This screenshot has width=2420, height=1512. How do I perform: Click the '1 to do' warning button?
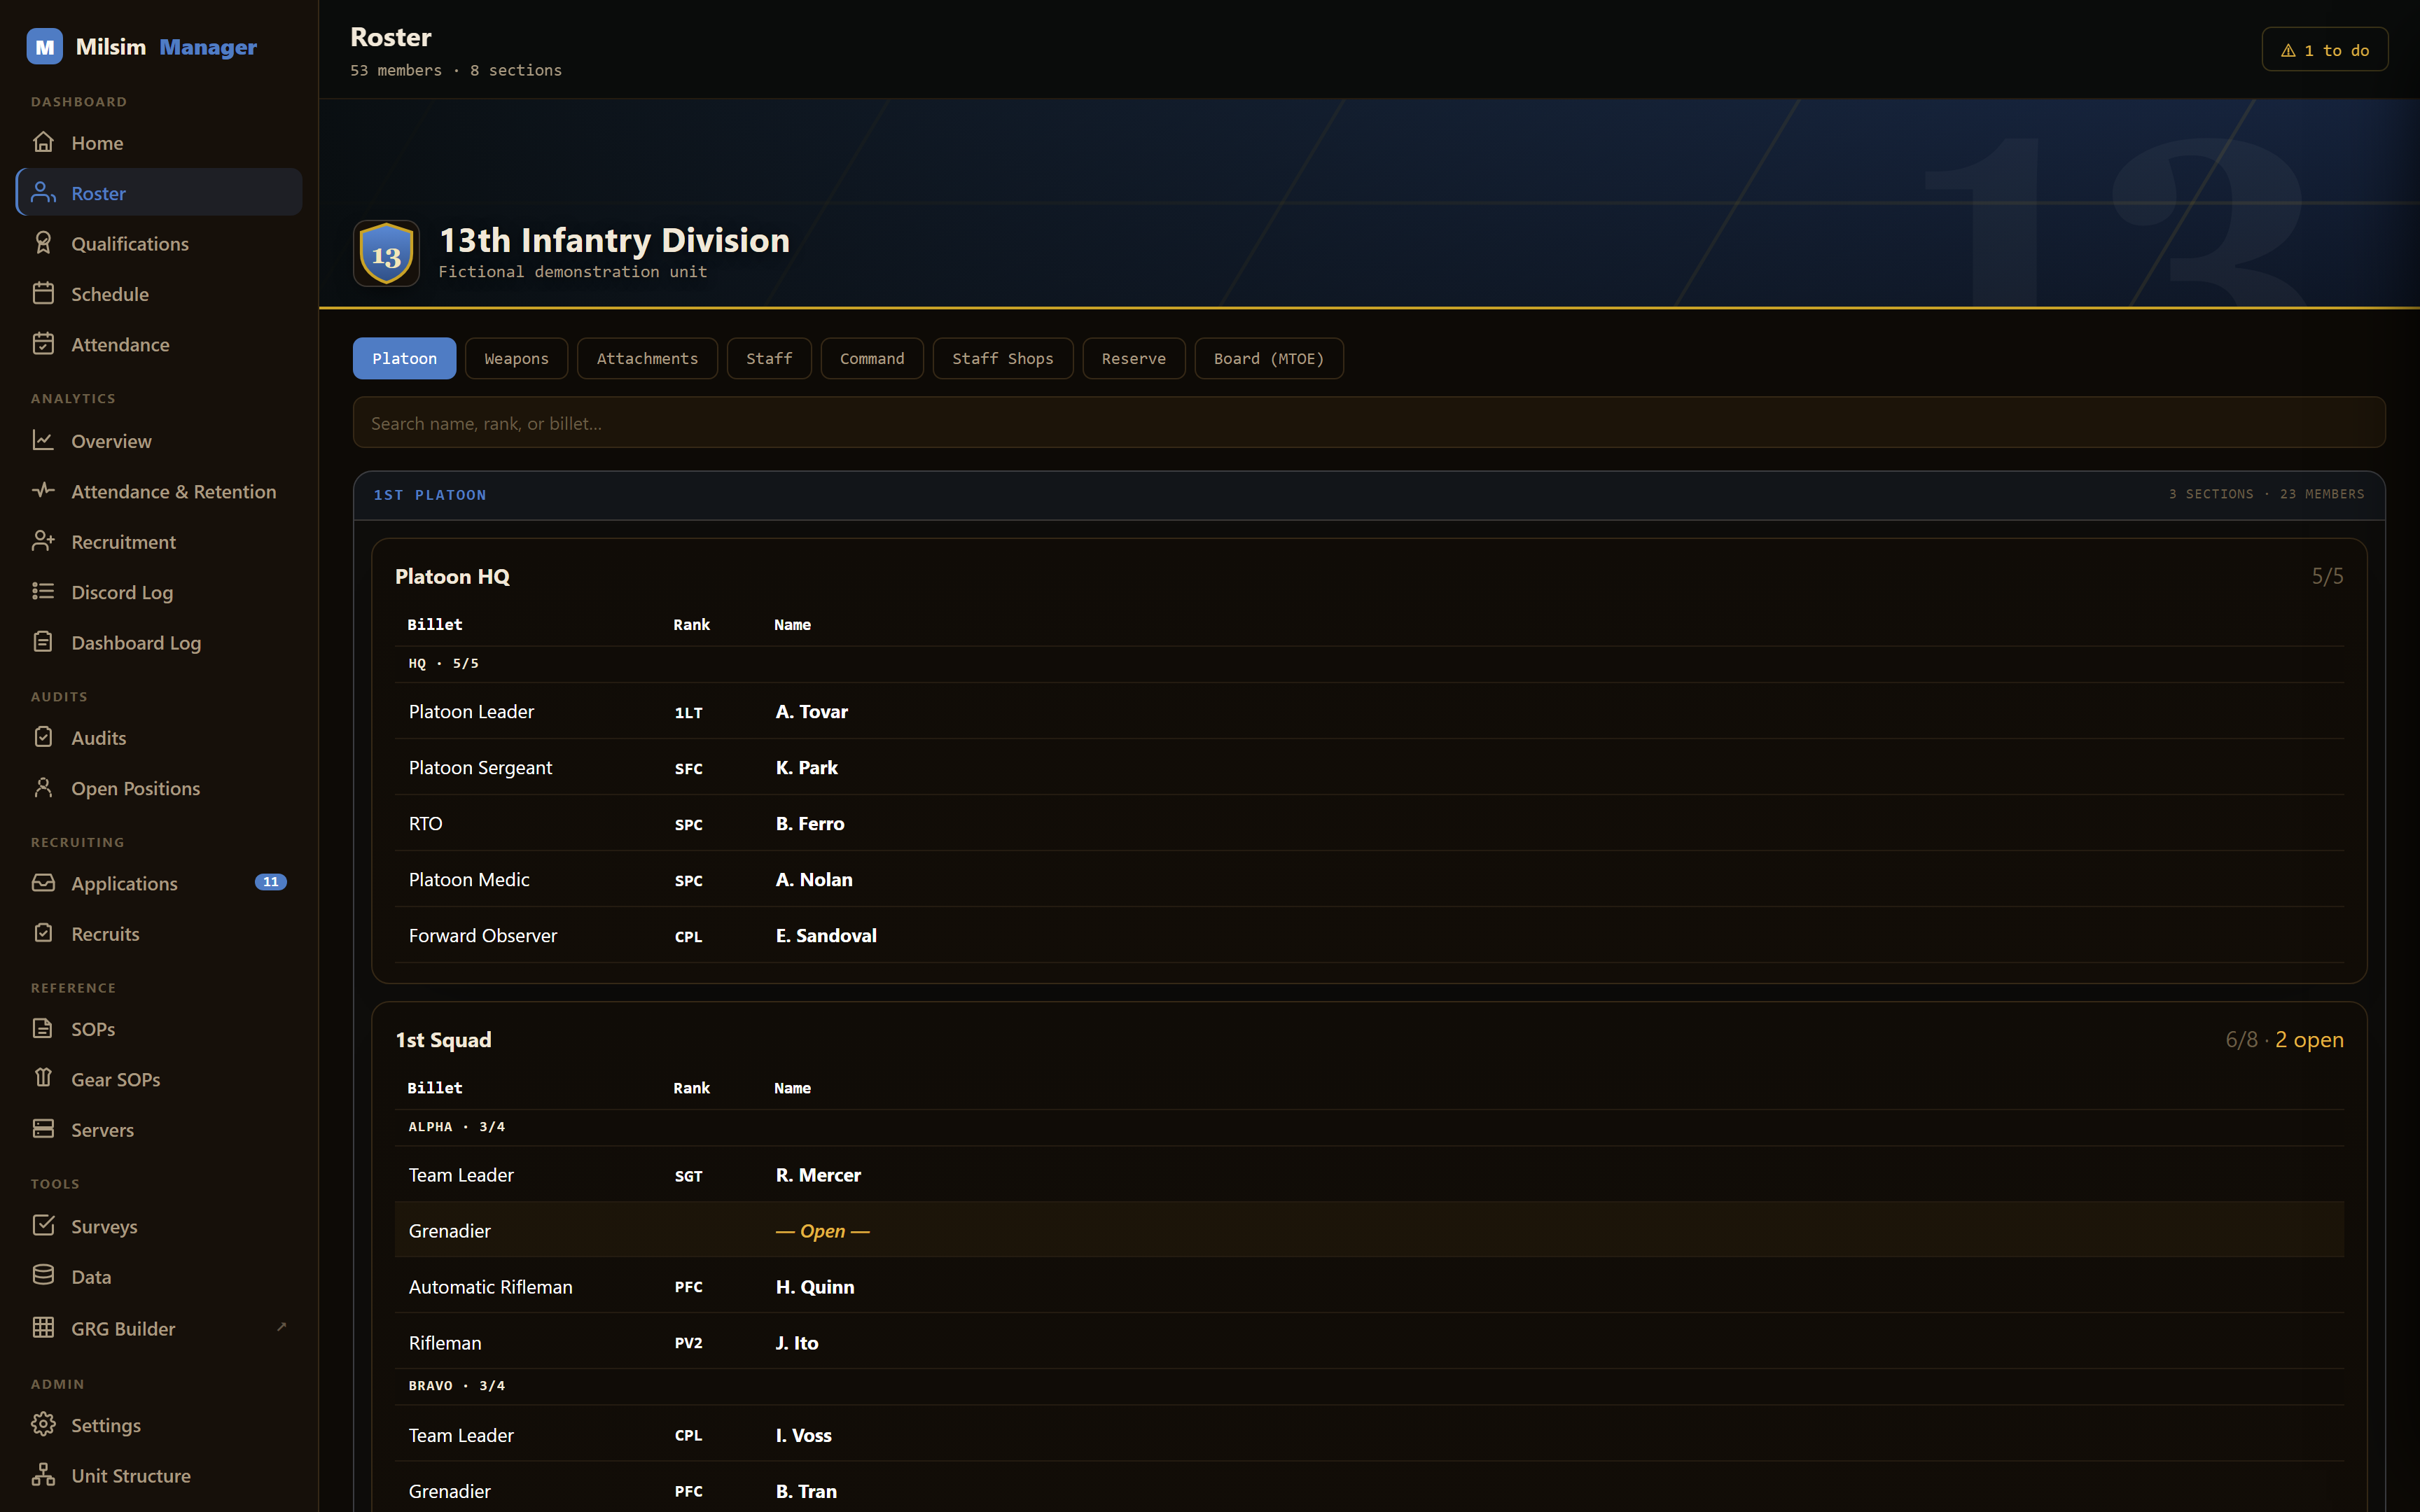[2325, 50]
